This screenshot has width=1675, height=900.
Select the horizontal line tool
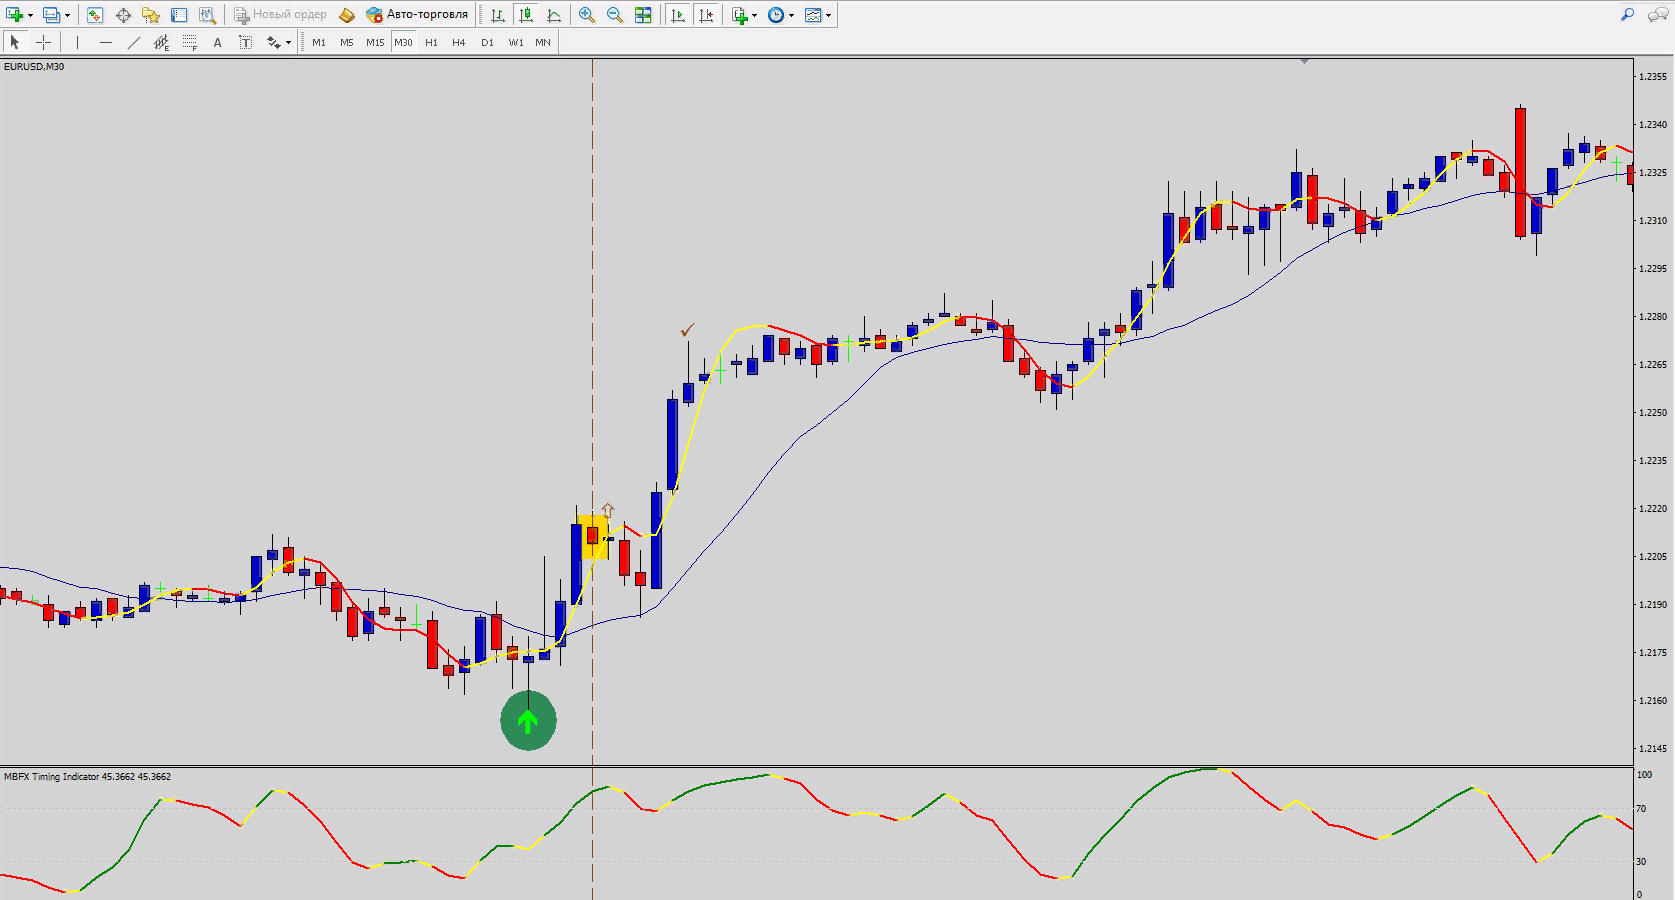(x=105, y=42)
